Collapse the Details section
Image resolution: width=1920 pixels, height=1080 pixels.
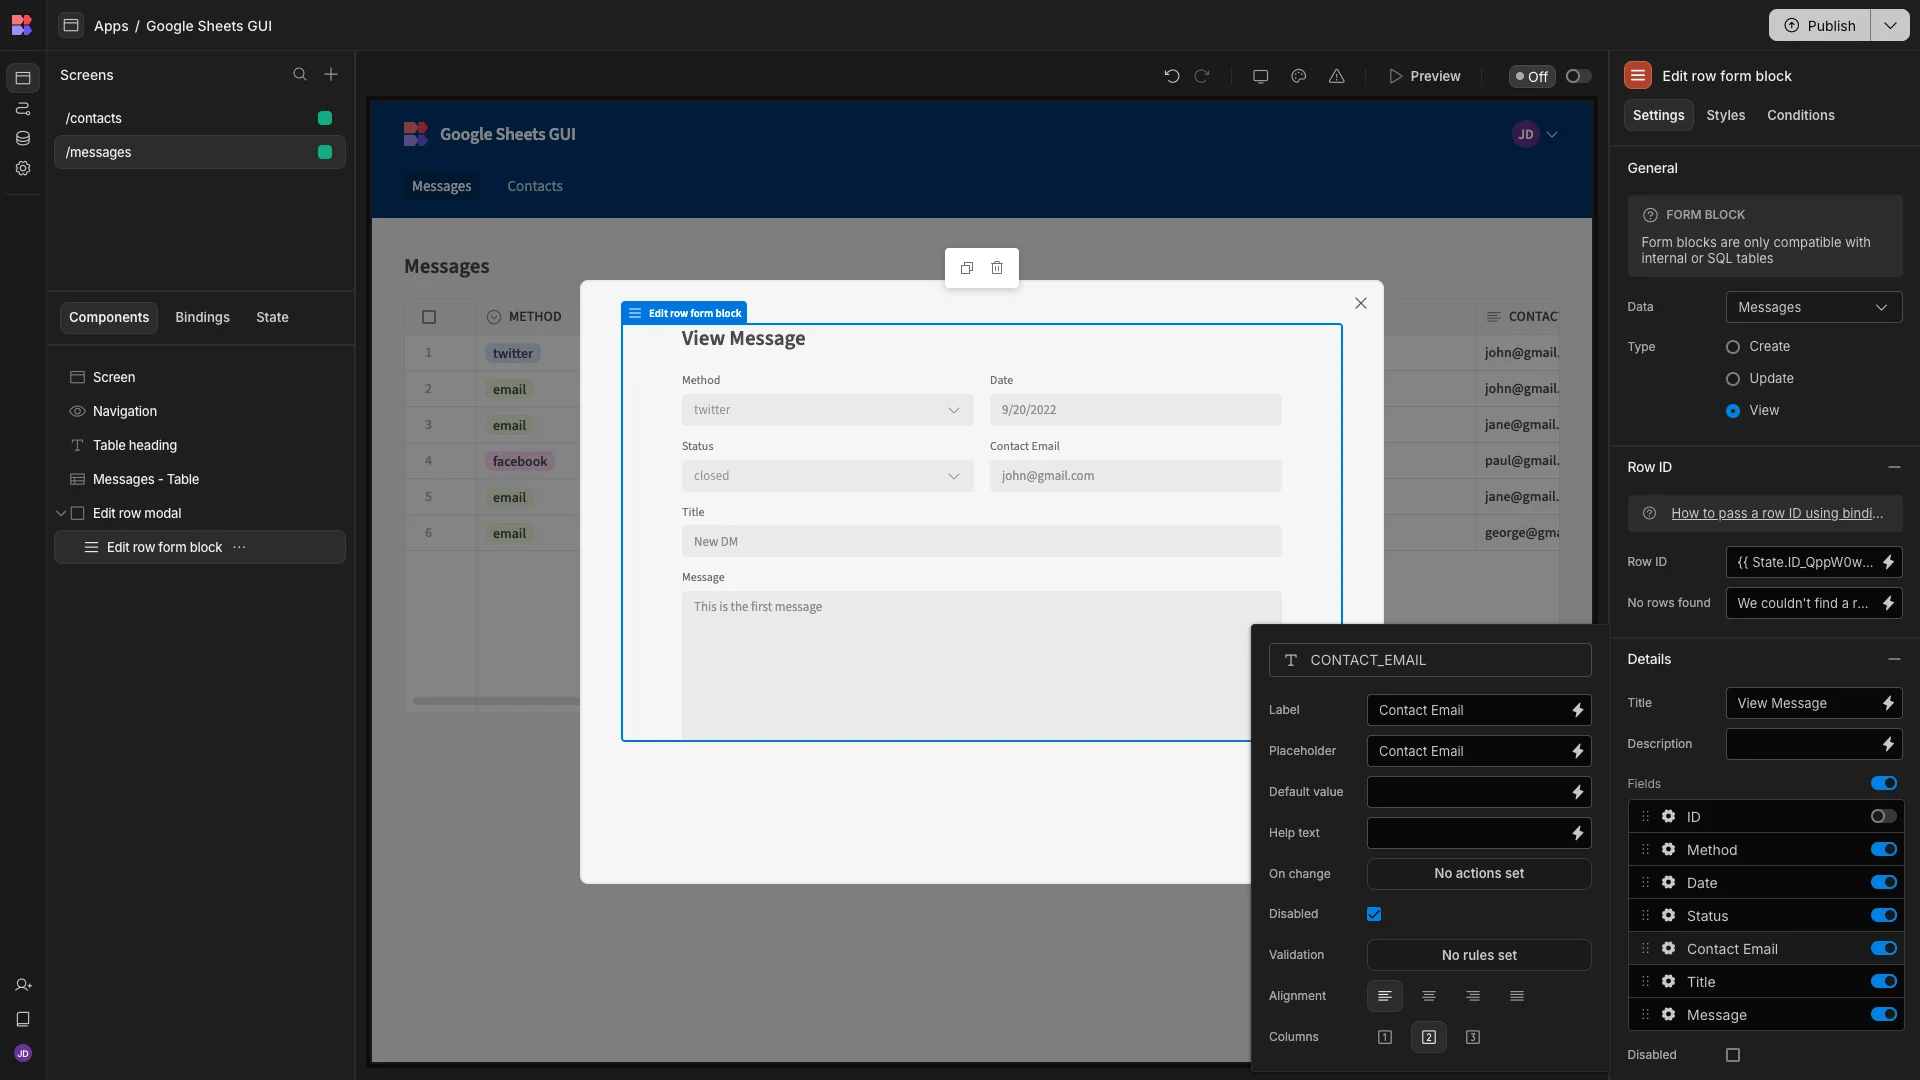coord(1894,659)
